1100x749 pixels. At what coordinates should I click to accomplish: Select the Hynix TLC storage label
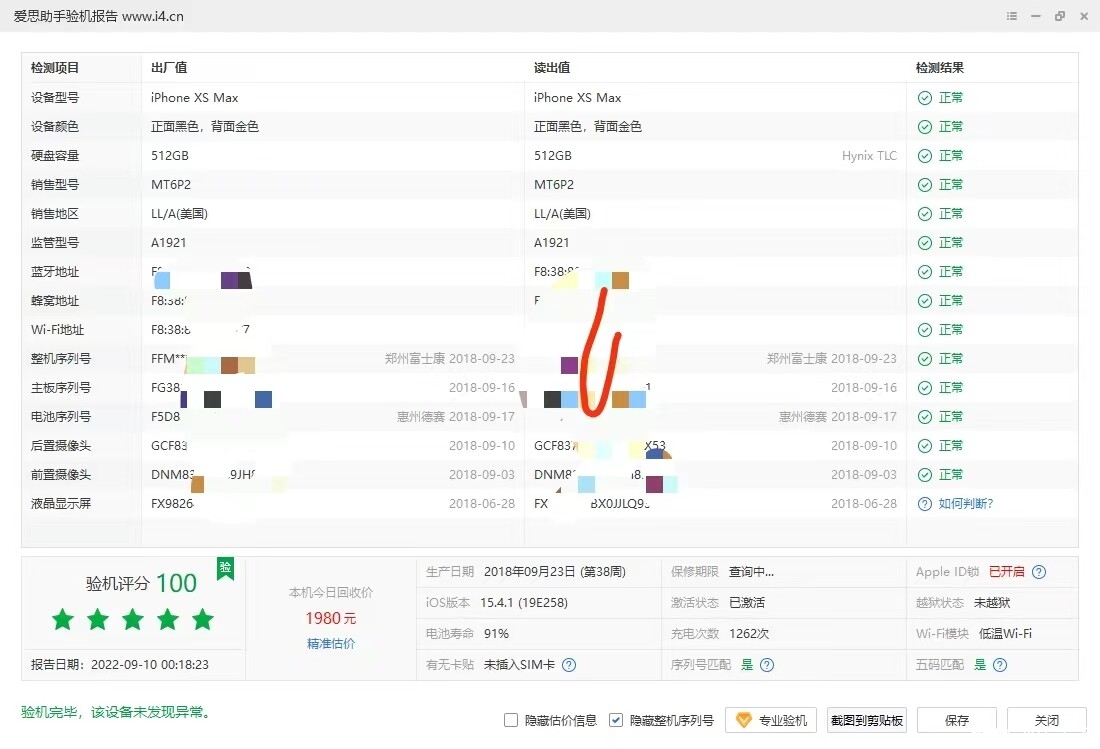pos(869,156)
